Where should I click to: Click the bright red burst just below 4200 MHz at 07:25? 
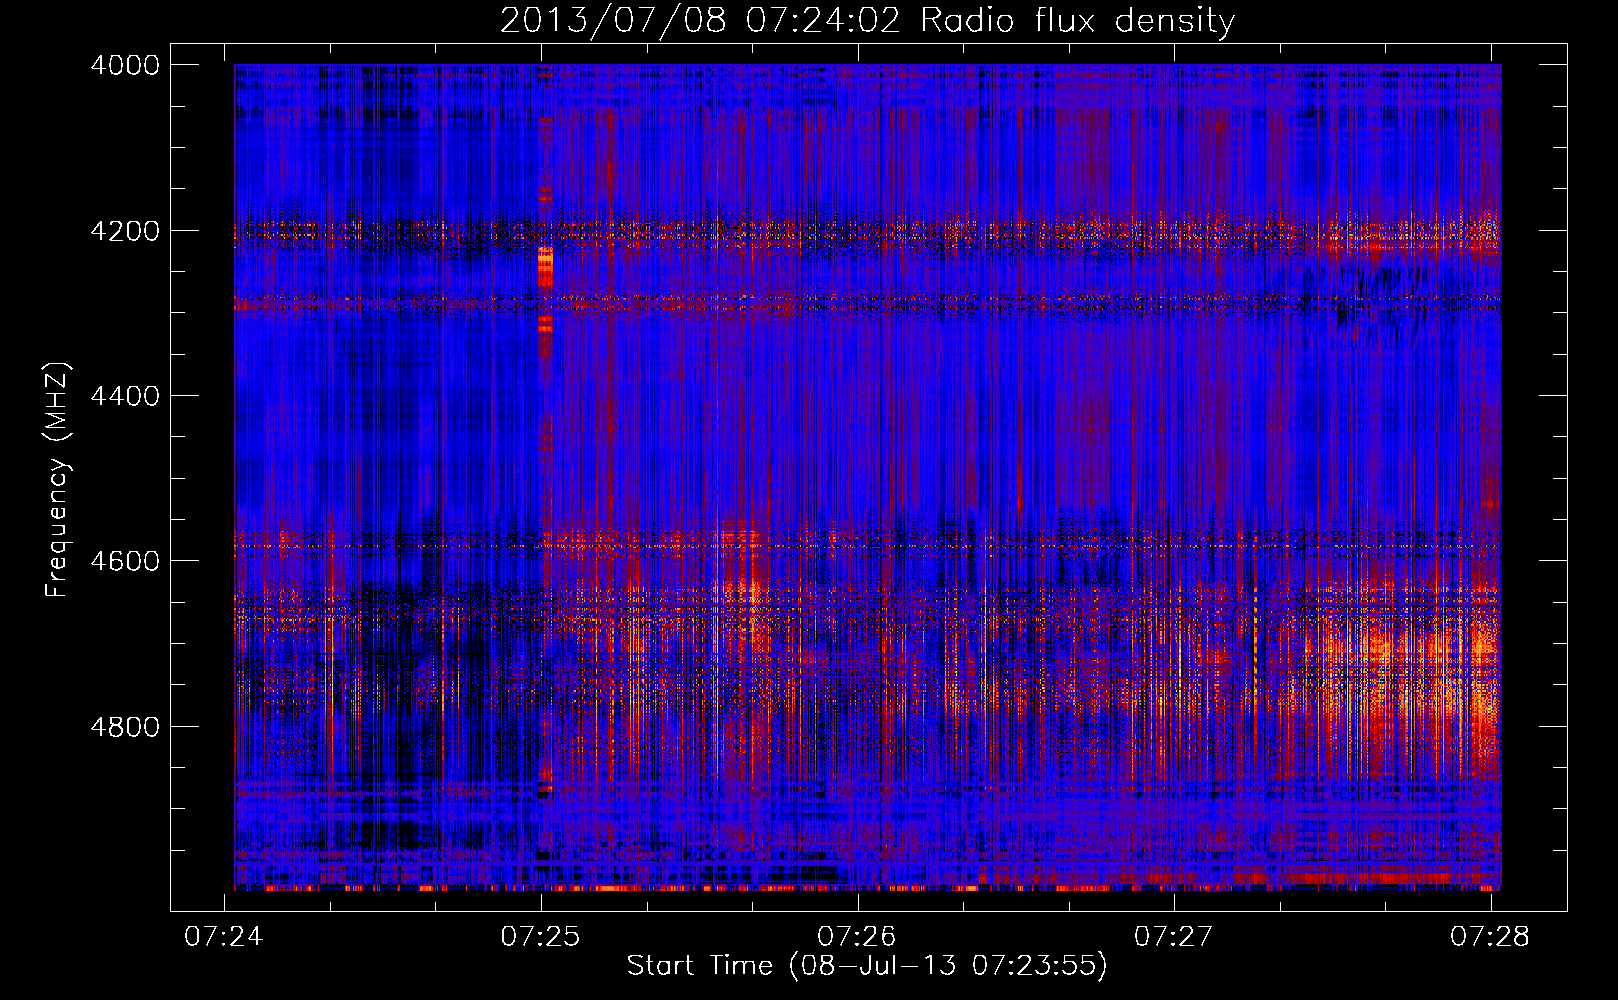(545, 267)
